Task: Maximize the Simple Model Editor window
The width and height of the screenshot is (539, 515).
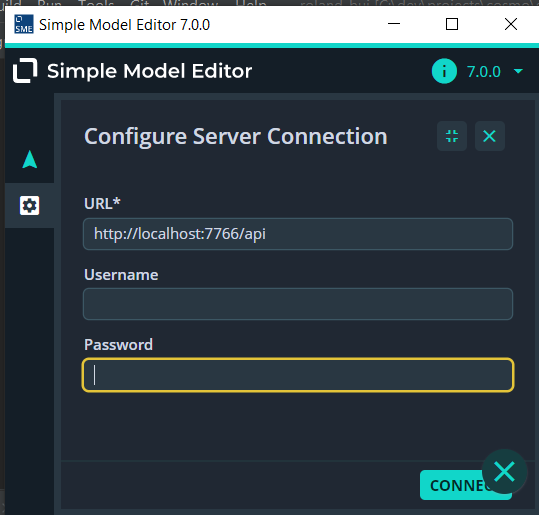Action: click(x=452, y=24)
